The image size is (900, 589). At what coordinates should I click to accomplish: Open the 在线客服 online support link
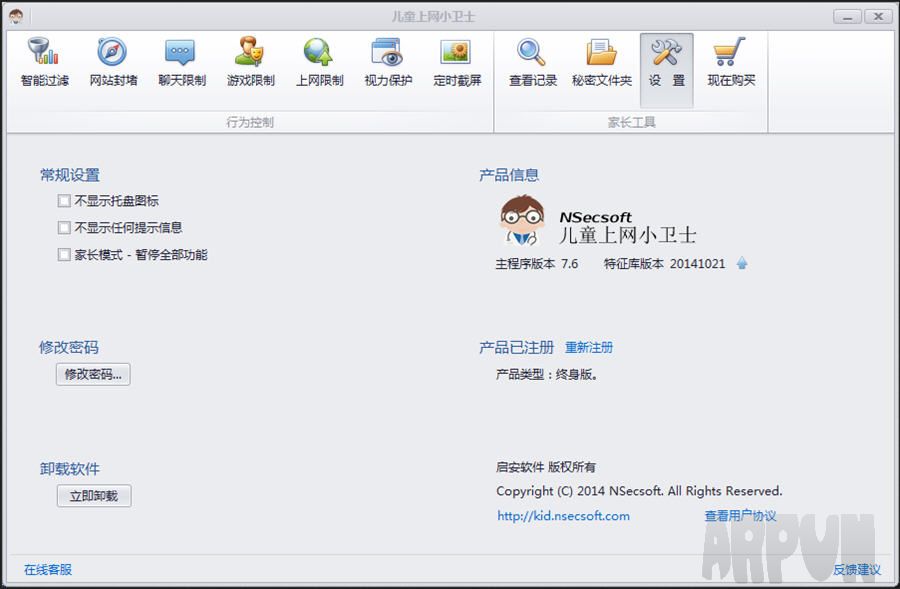pyautogui.click(x=48, y=570)
